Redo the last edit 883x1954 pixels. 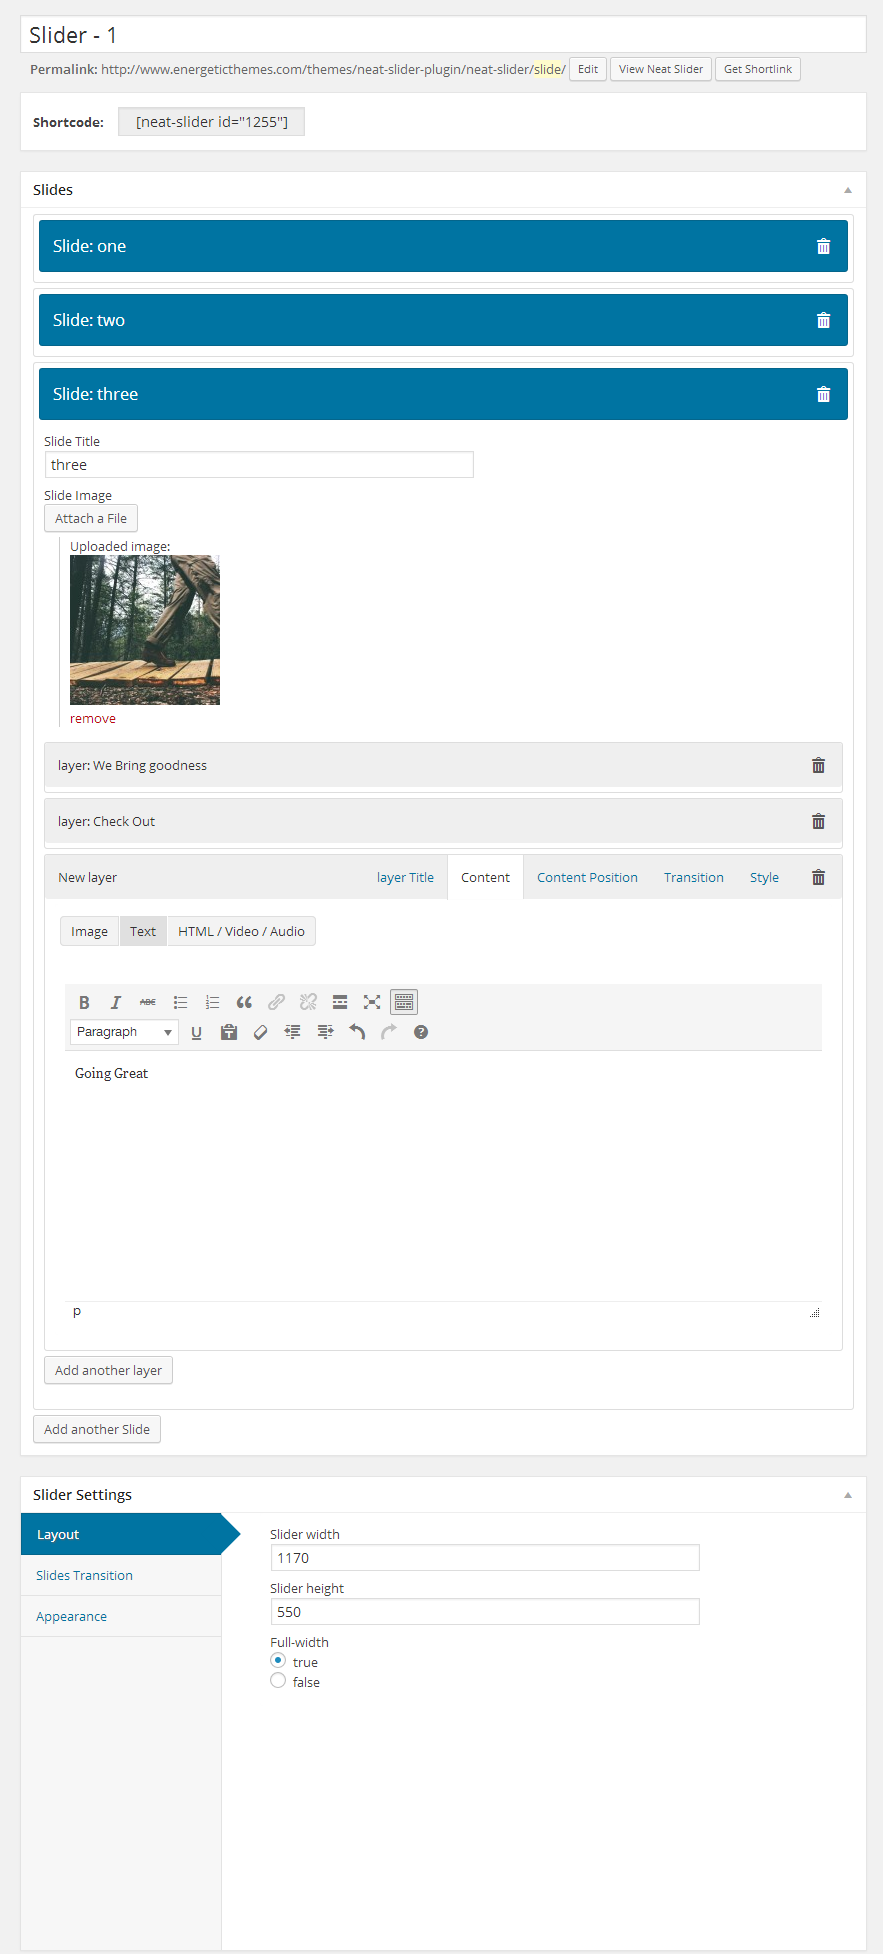[389, 1032]
